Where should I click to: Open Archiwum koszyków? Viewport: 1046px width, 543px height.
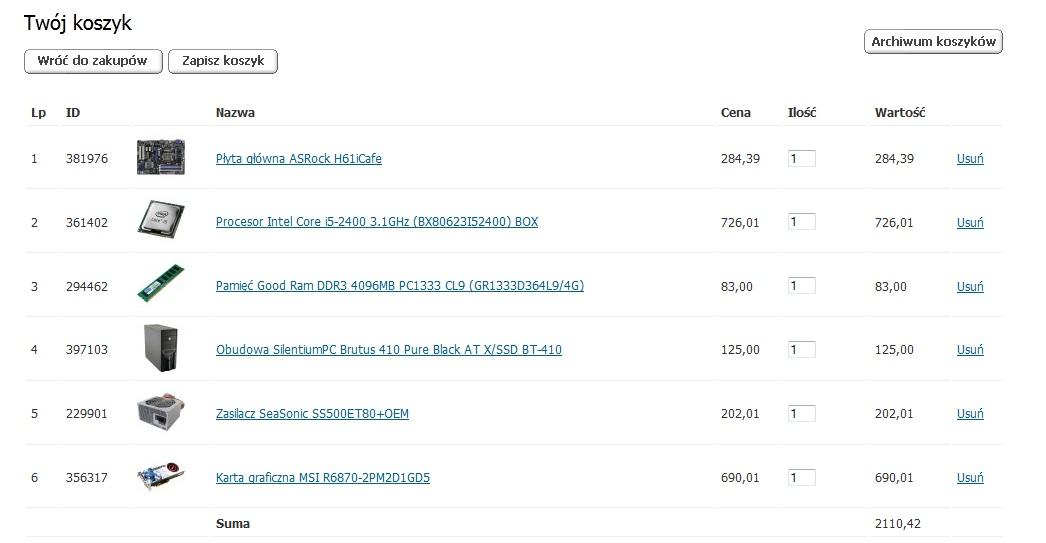(x=933, y=41)
